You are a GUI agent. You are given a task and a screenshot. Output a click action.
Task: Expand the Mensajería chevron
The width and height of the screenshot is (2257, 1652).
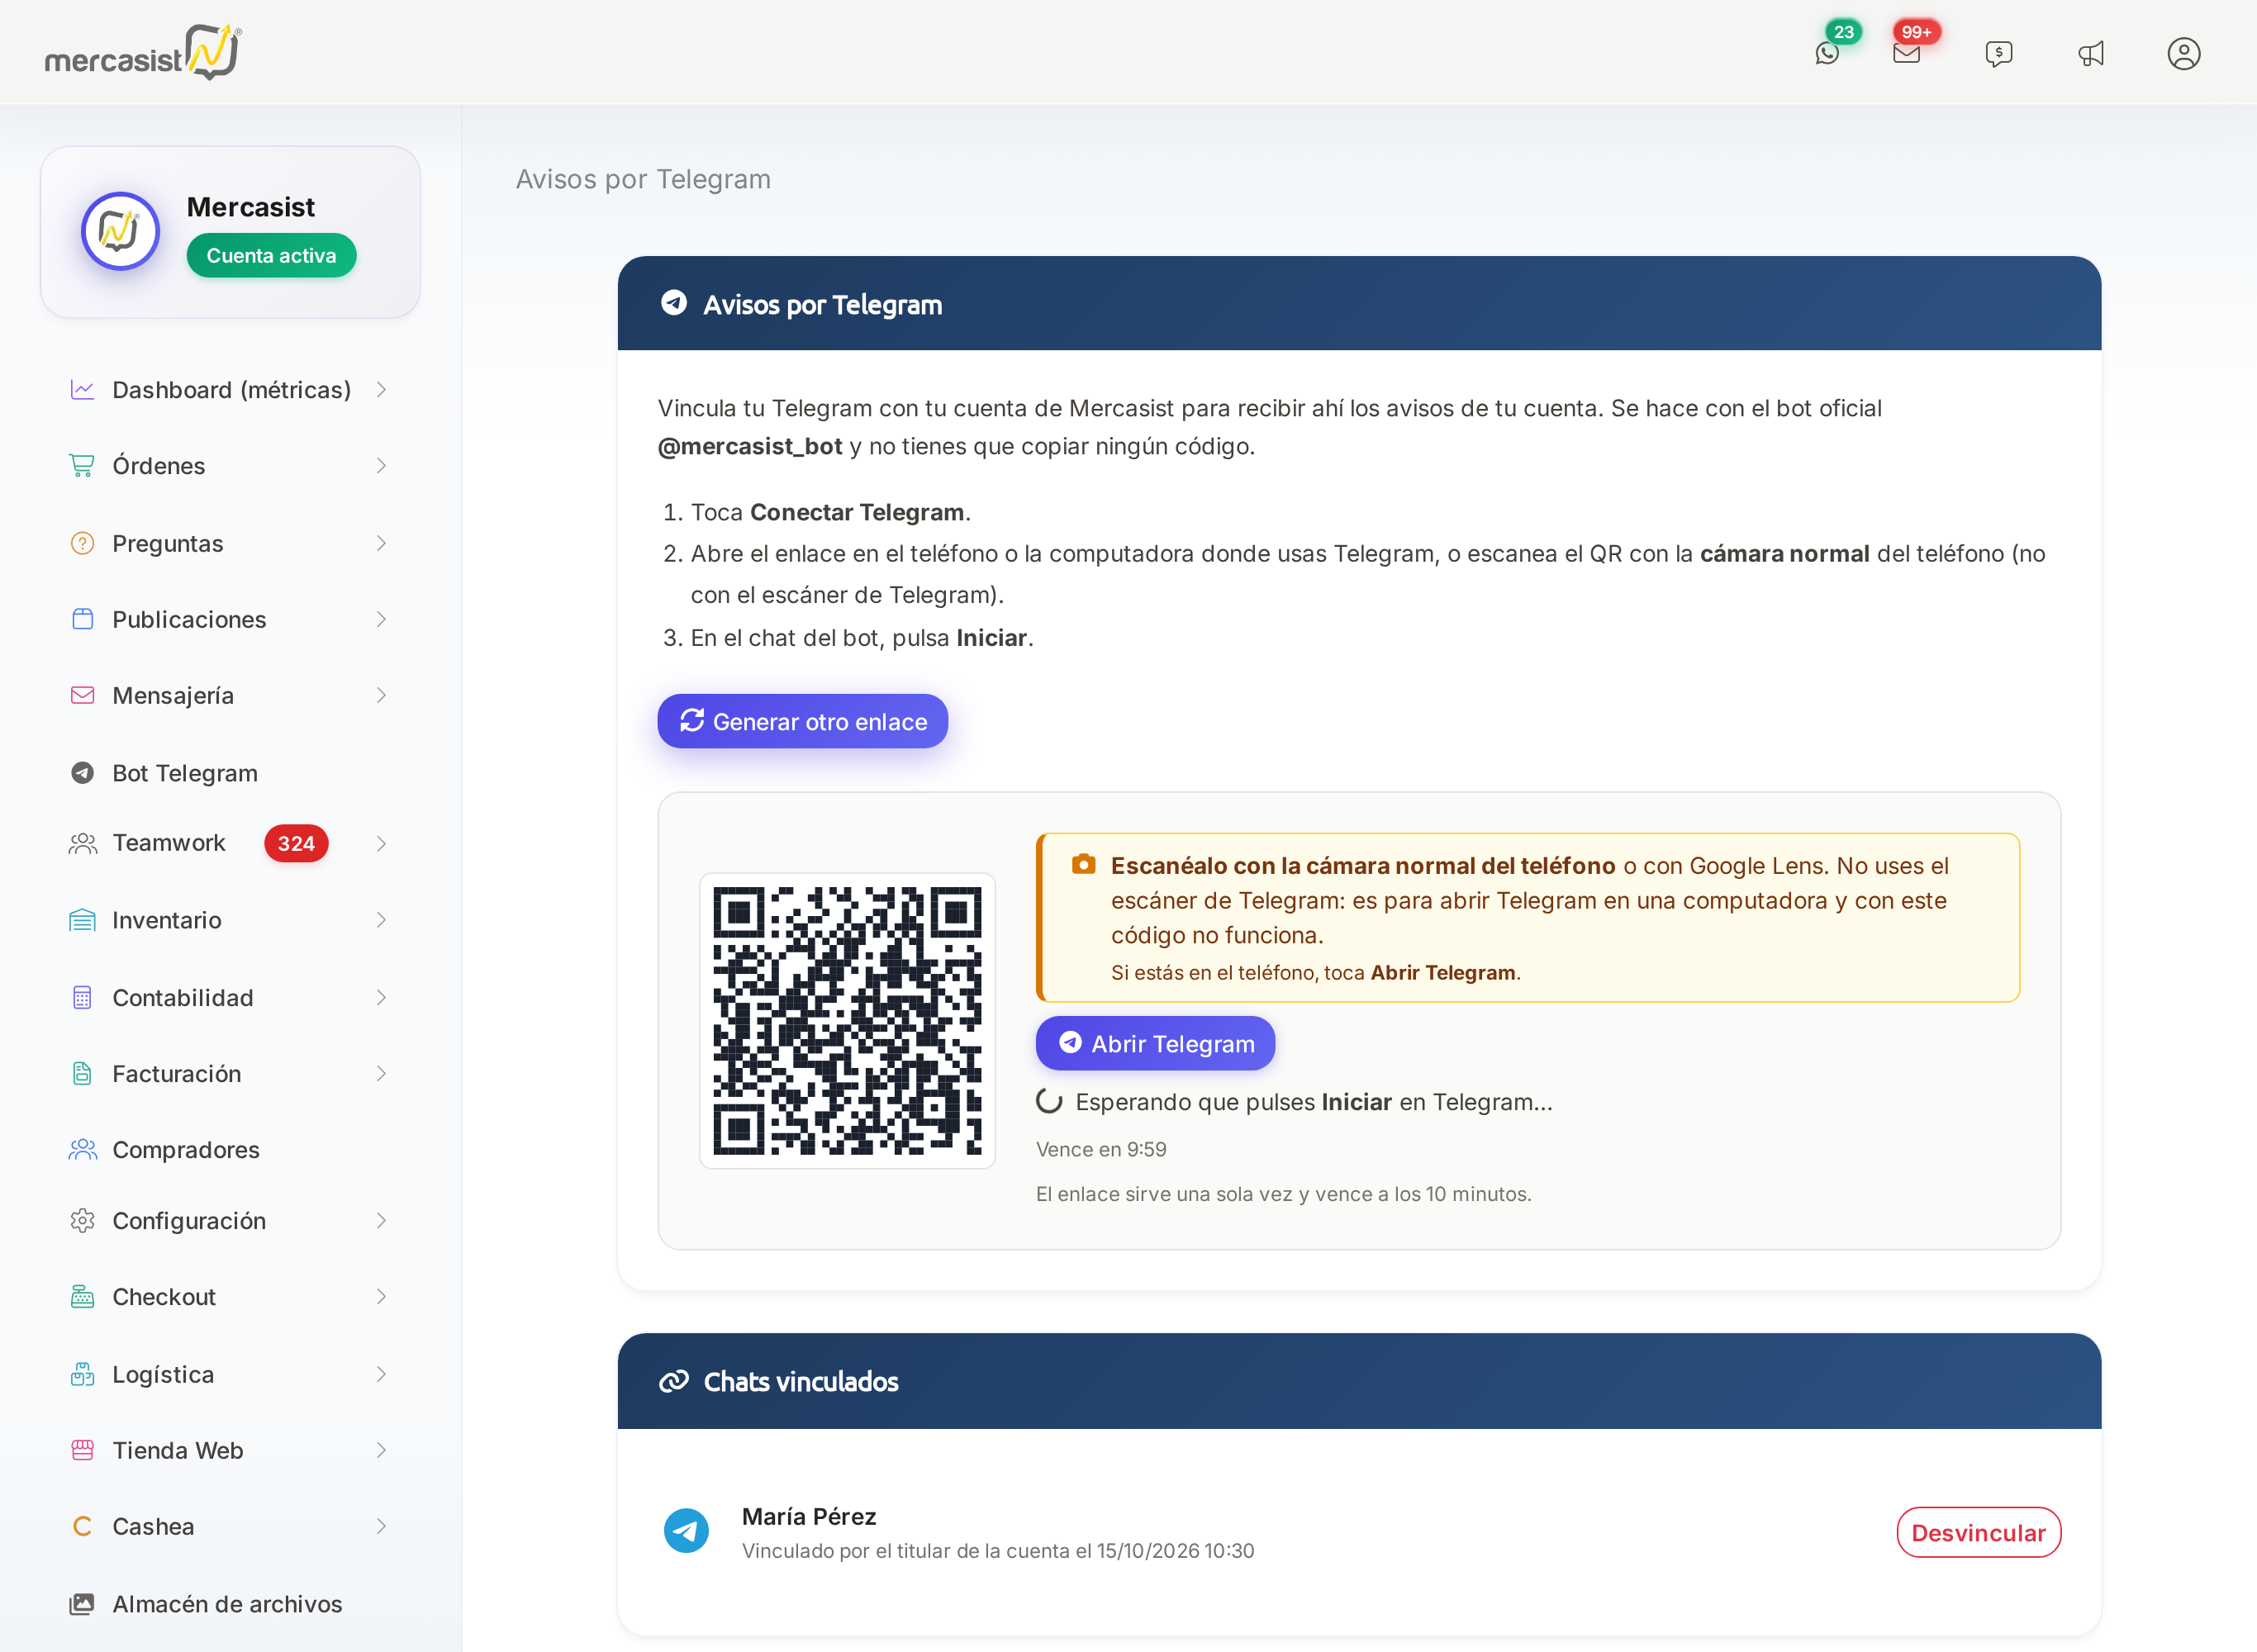point(381,695)
